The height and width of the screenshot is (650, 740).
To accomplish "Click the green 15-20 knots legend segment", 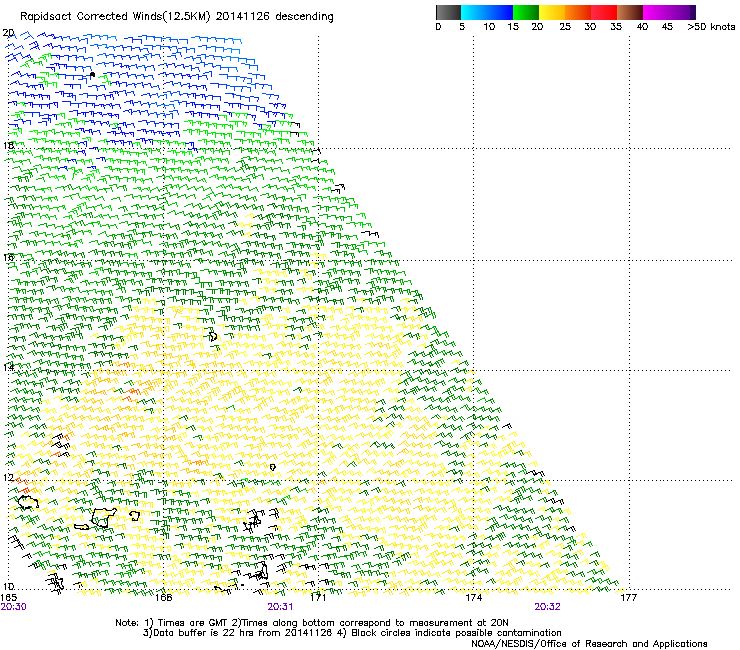I will (x=526, y=12).
